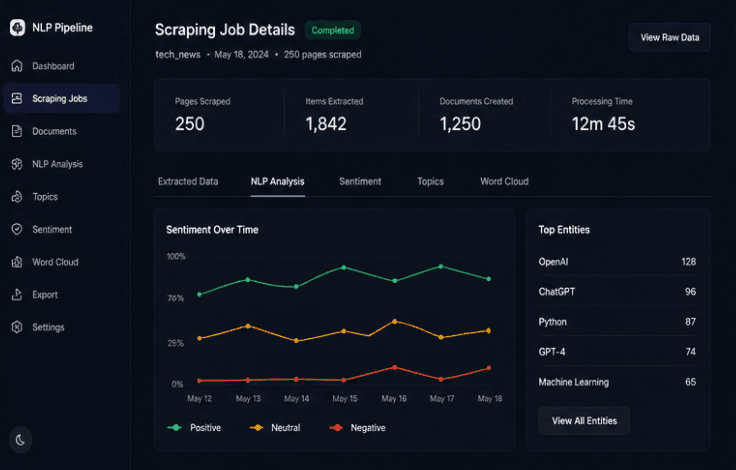Click the Python entity row
The image size is (736, 470).
tap(617, 322)
